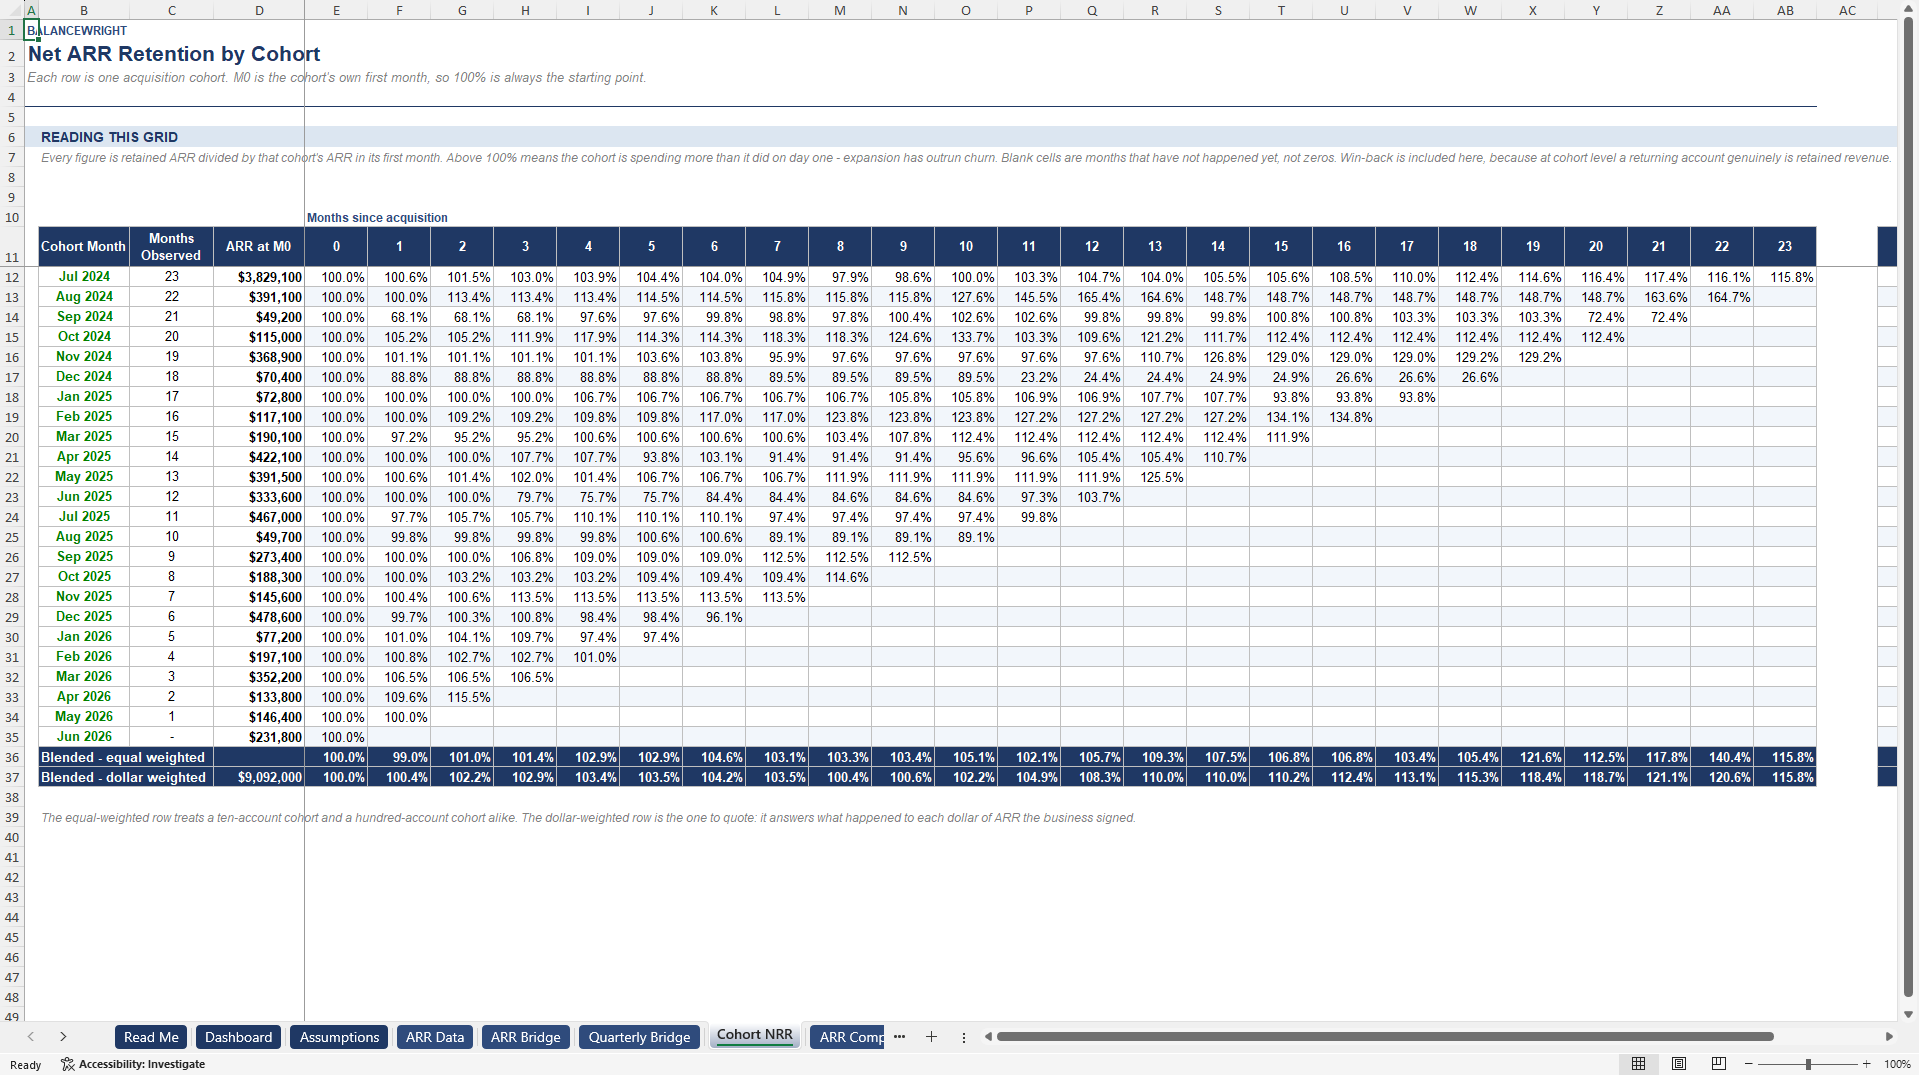Click the 'READING THIS GRID' heading
The width and height of the screenshot is (1919, 1075).
click(x=109, y=137)
